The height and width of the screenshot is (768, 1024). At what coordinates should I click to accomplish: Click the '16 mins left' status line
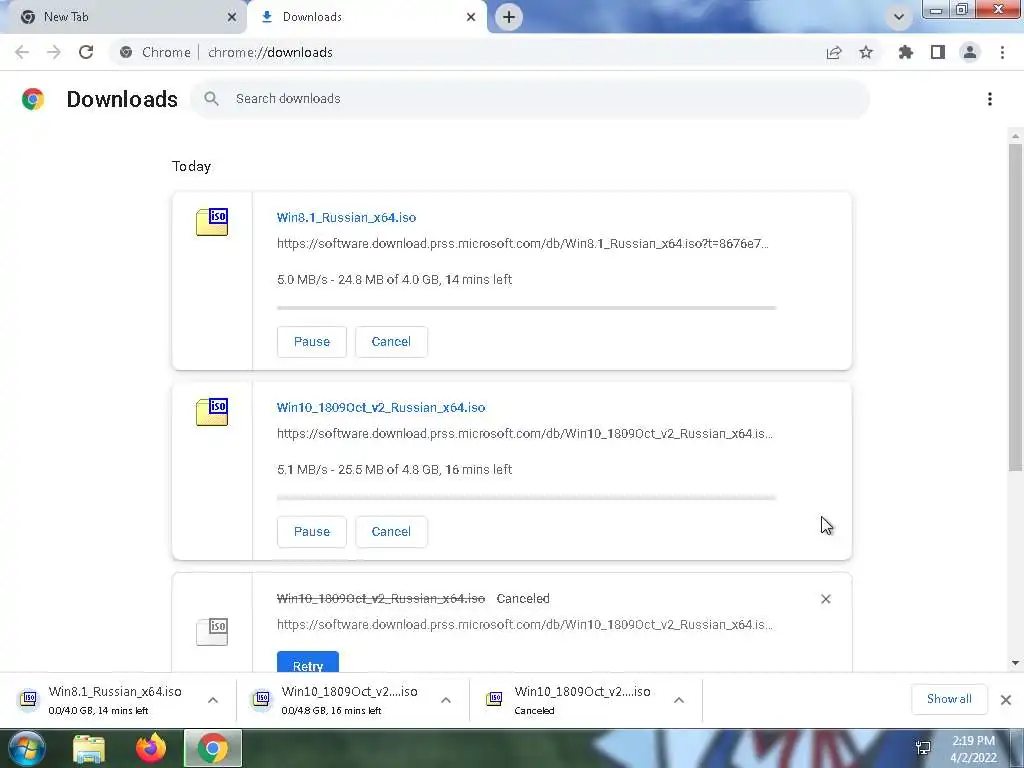coord(394,470)
